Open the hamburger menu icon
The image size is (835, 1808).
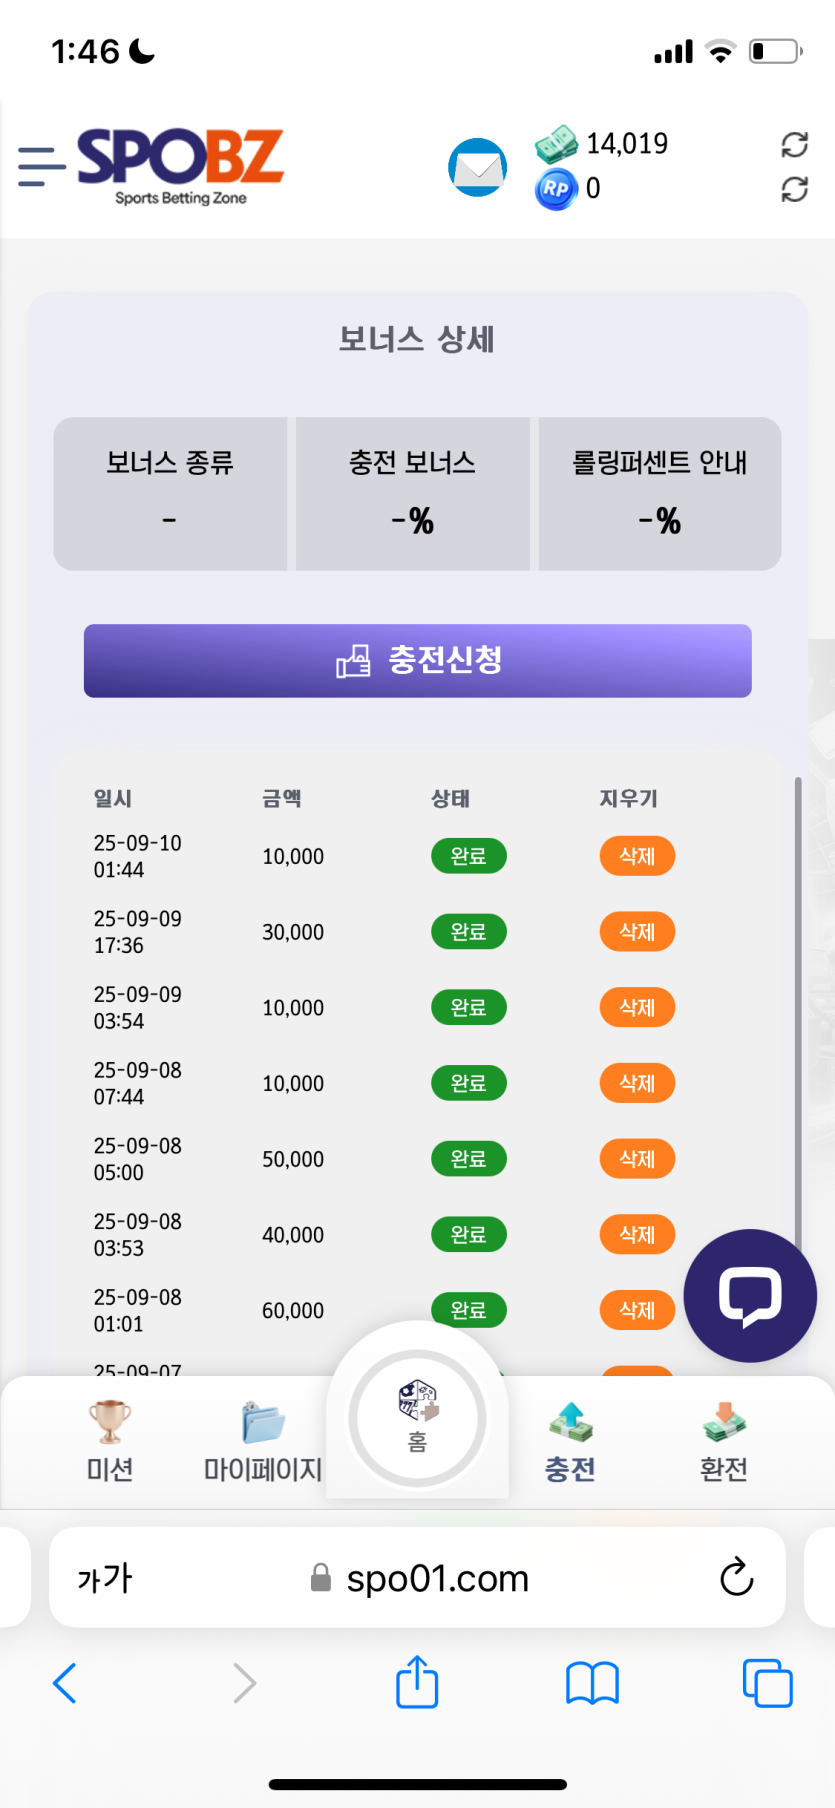point(41,166)
